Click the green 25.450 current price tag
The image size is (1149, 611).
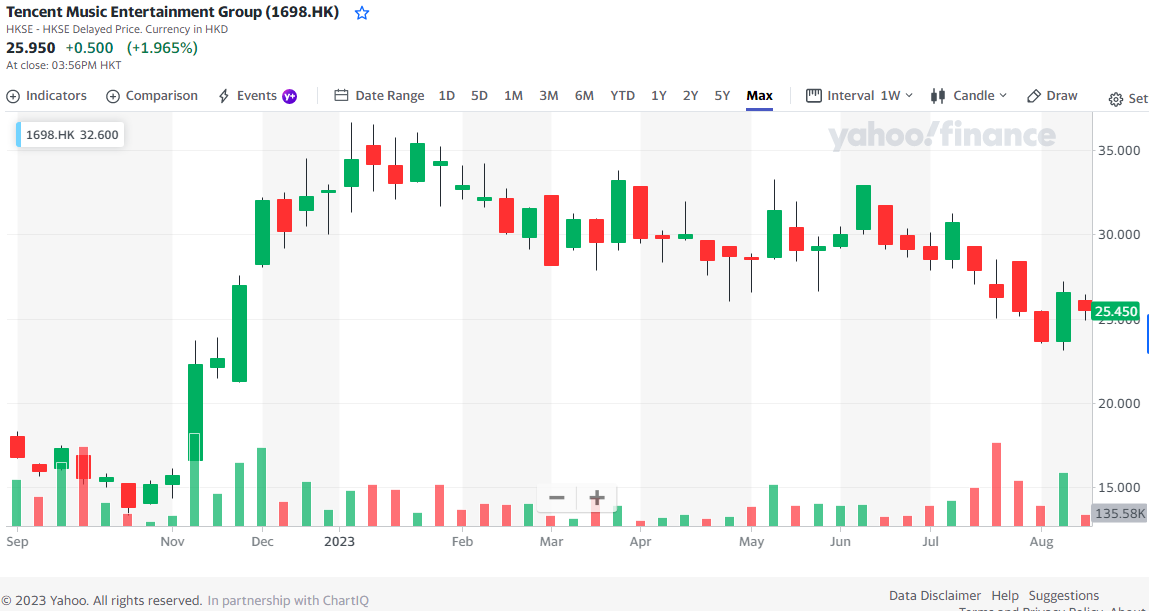point(1115,311)
